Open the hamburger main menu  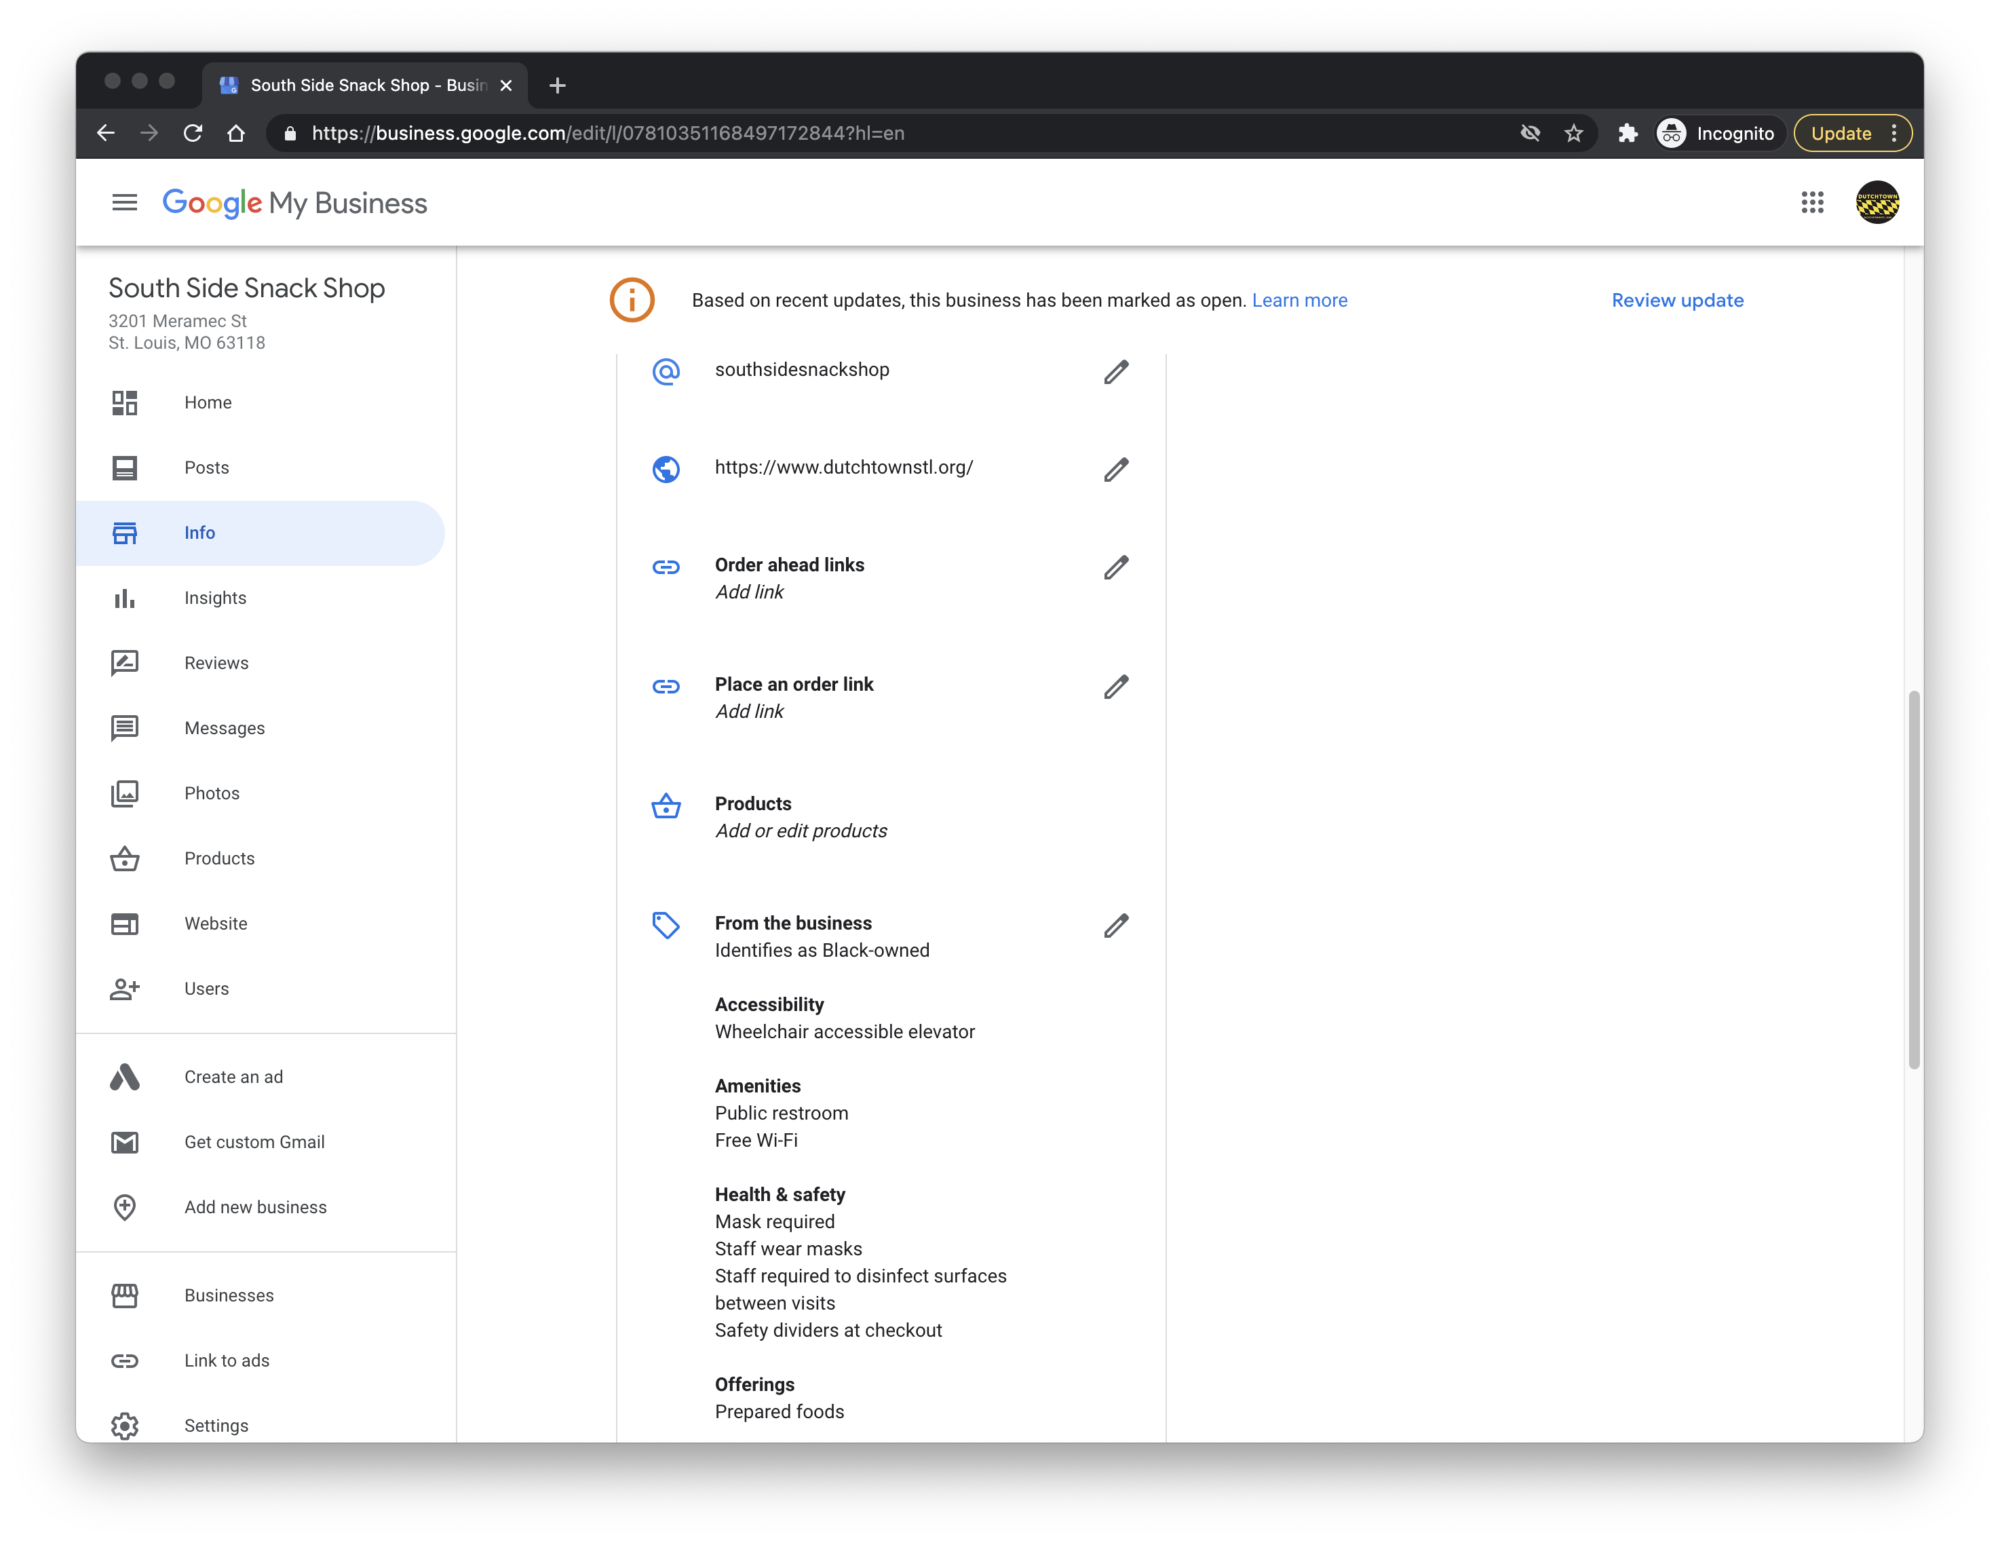coord(125,203)
